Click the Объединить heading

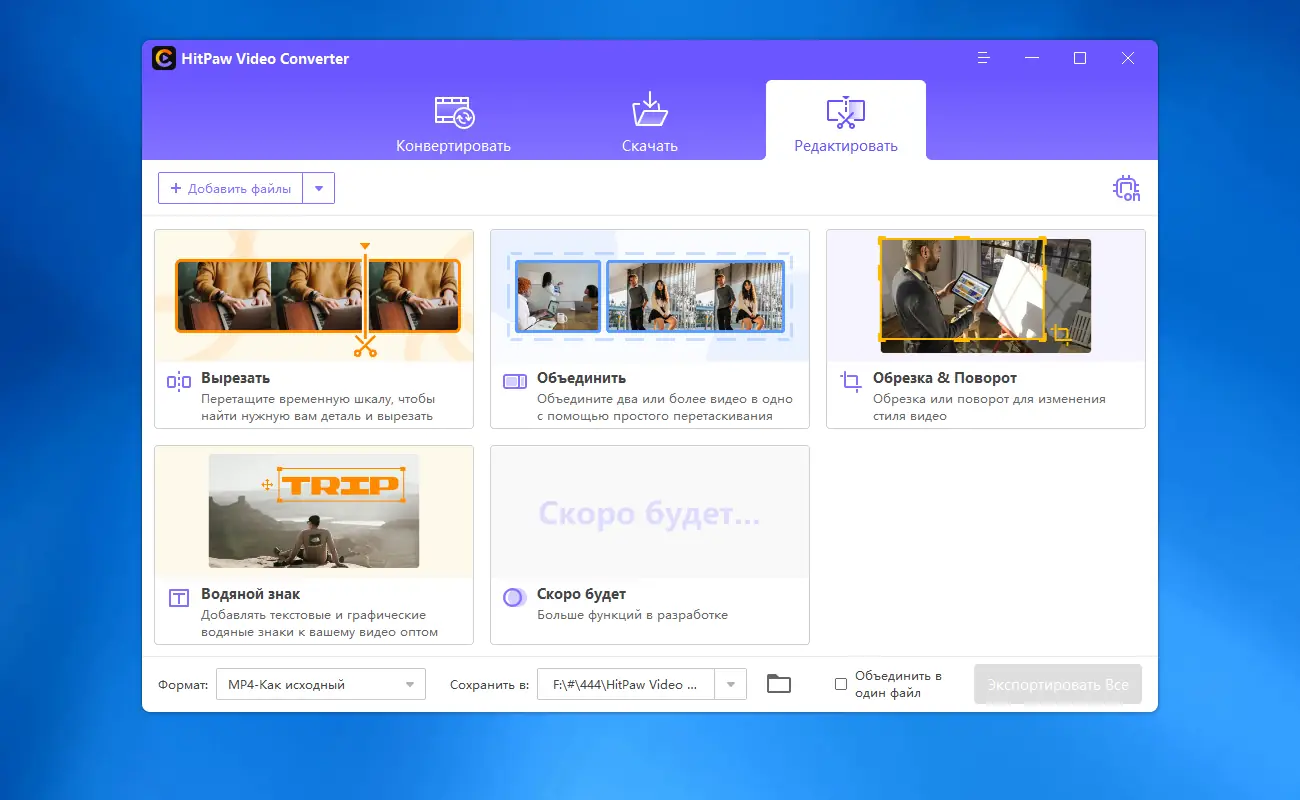point(582,378)
